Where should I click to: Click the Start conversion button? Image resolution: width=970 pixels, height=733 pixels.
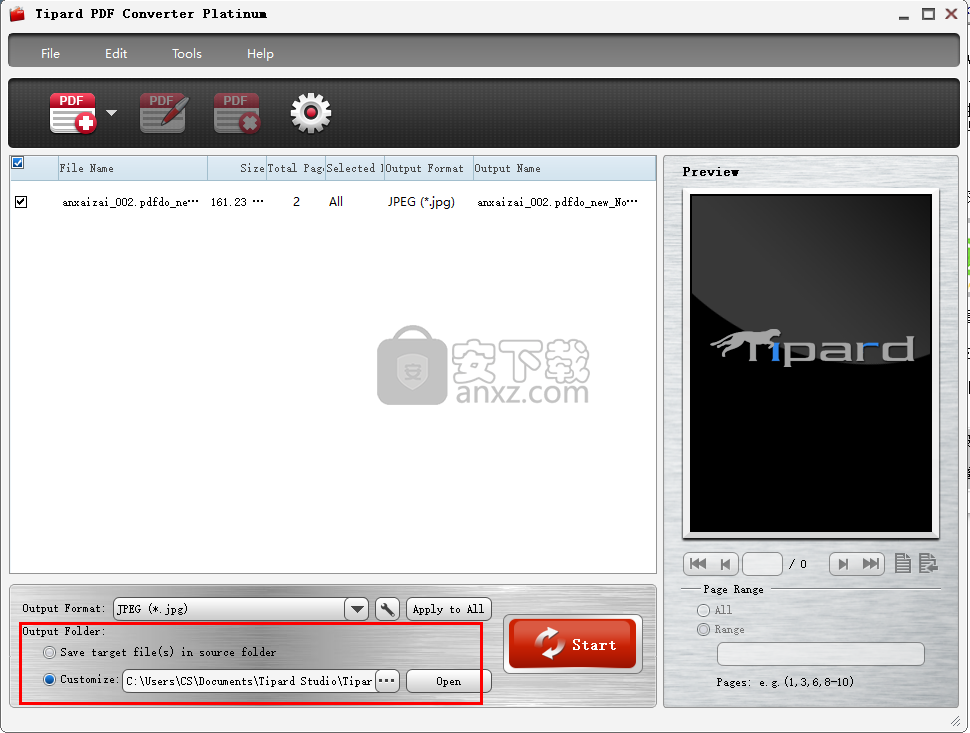point(573,644)
